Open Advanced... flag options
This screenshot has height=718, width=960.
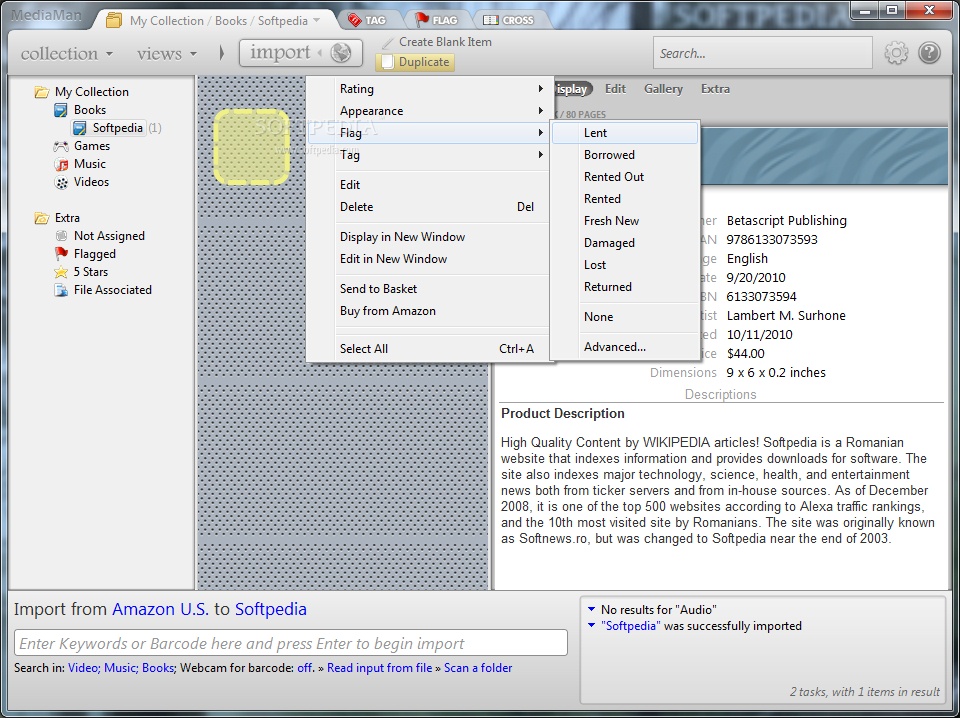(624, 347)
